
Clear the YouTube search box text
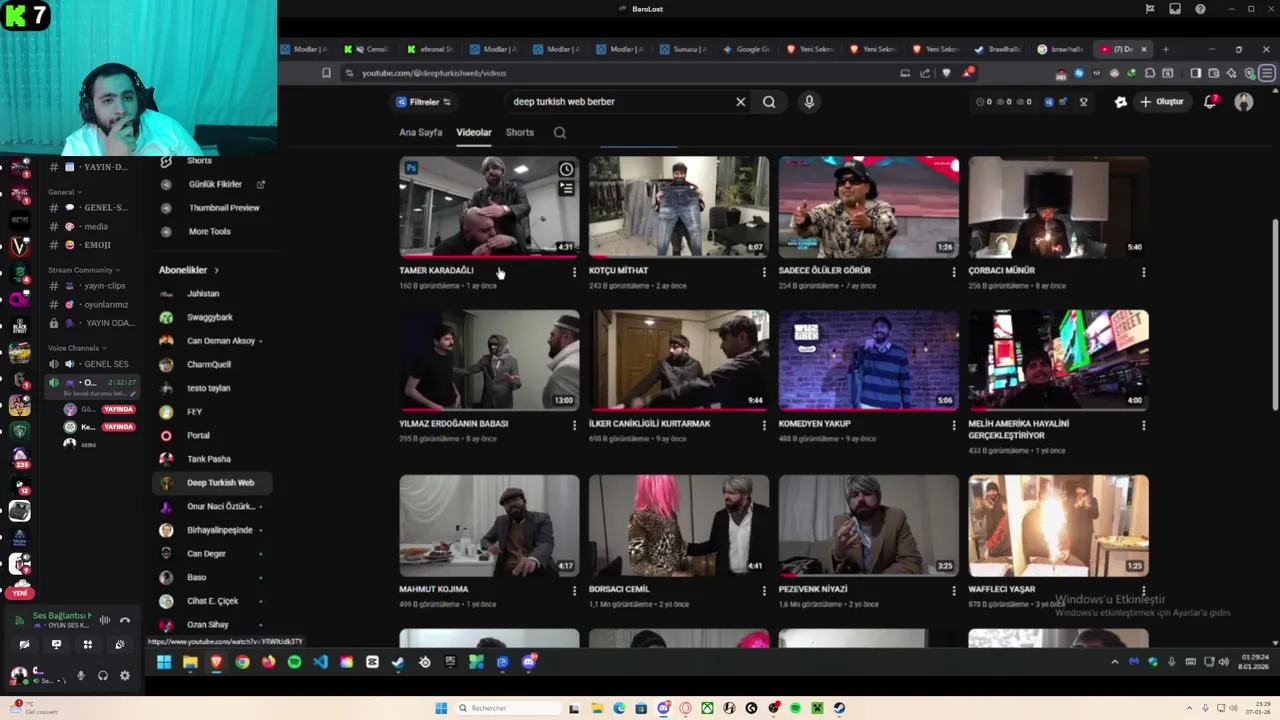point(741,102)
